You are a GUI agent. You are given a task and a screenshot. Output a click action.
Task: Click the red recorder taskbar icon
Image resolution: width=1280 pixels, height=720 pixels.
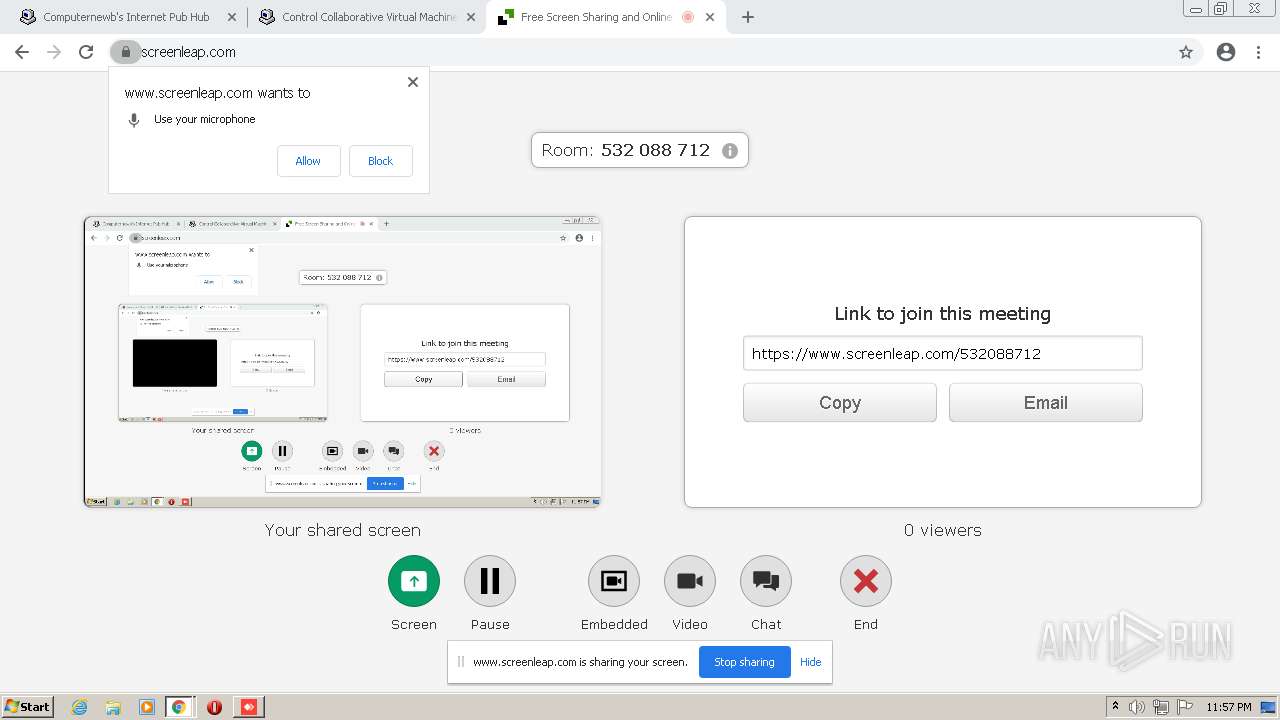coord(249,707)
